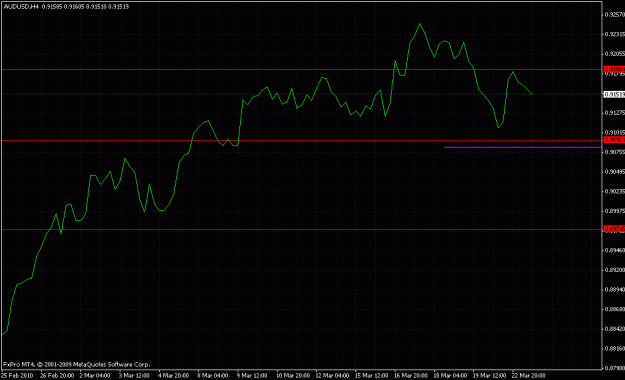Click the 0.90235 price axis label
The image size is (625, 380).
[x=615, y=191]
